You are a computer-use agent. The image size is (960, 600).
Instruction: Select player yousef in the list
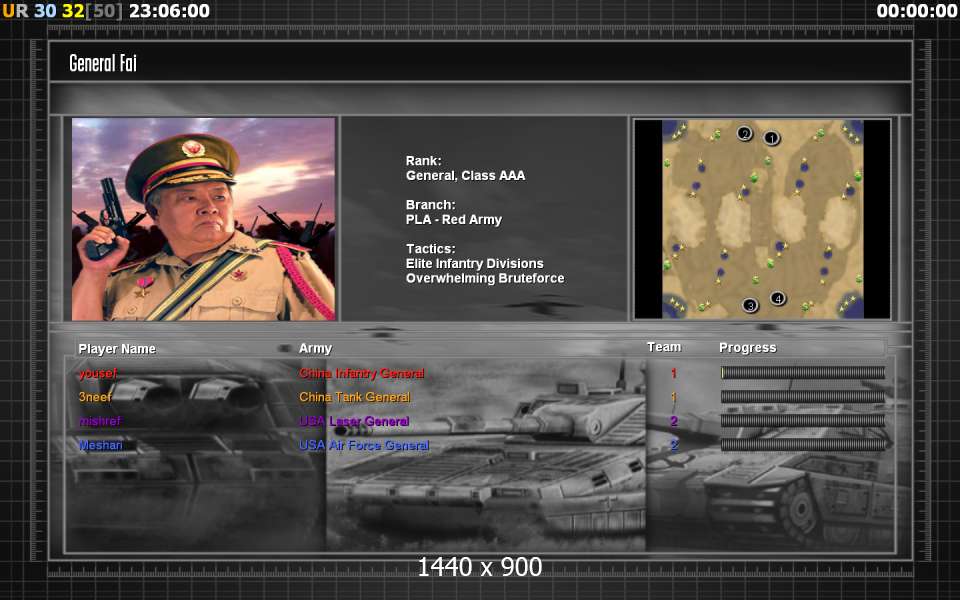(96, 373)
